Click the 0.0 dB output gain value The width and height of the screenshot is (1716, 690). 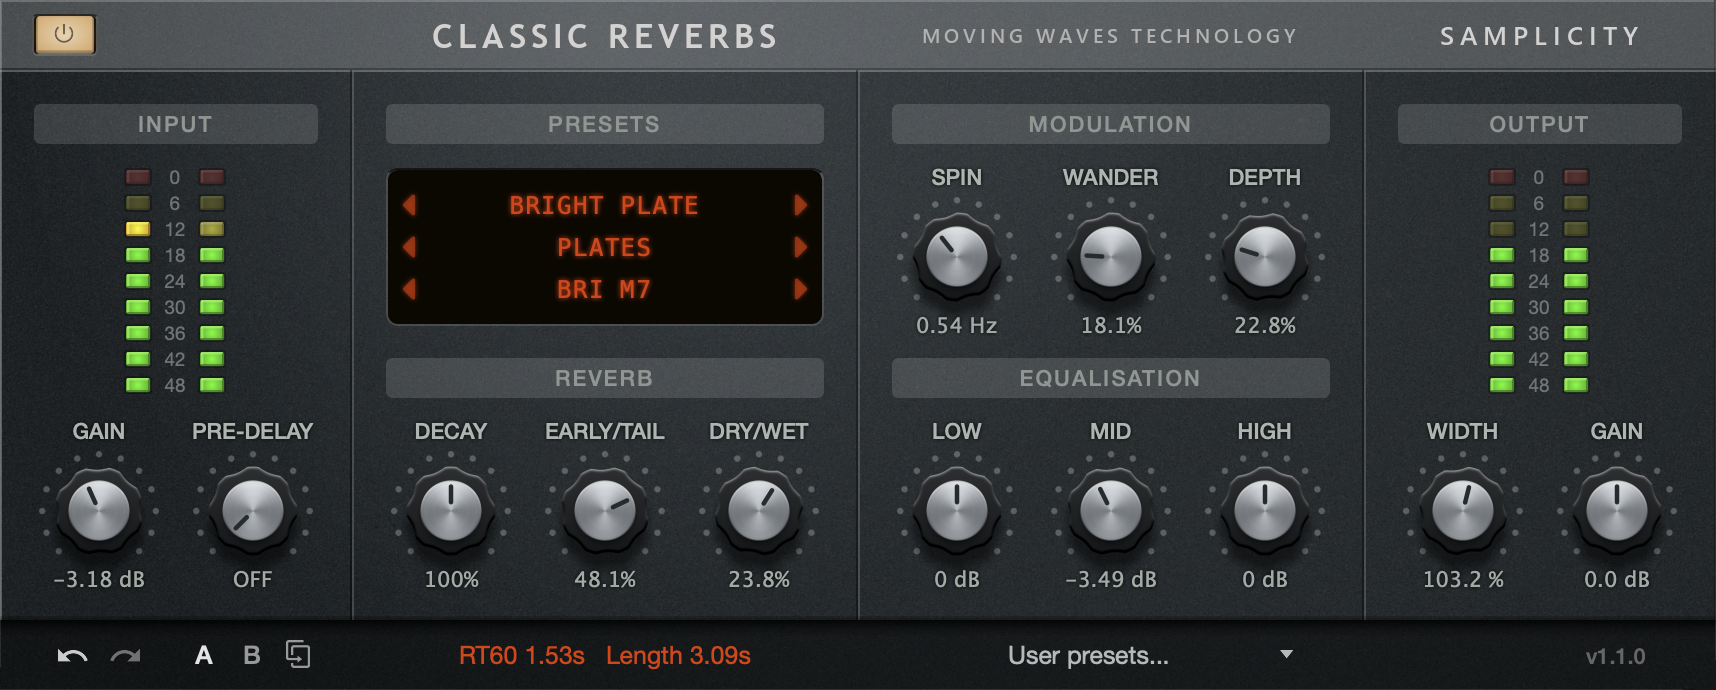1617,580
